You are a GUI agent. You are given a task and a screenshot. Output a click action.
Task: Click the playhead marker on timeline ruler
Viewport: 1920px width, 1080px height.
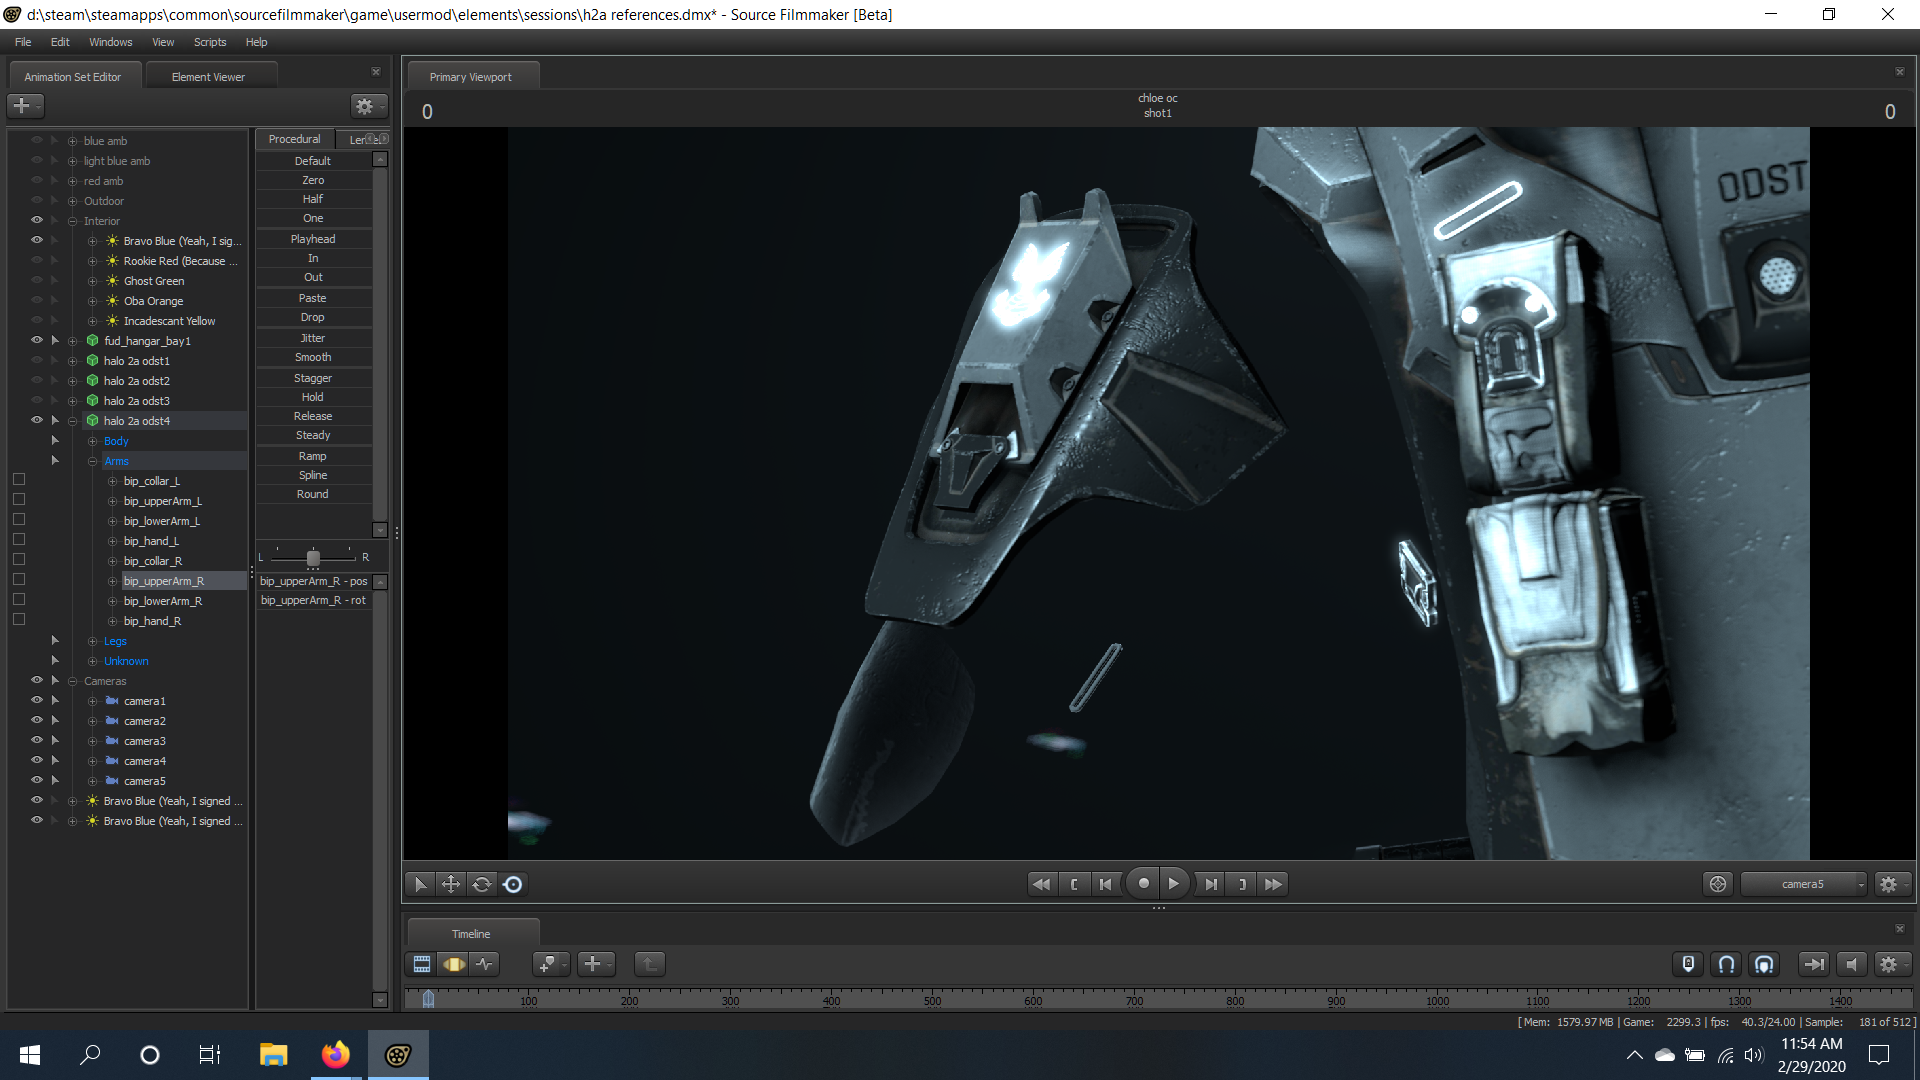428,998
